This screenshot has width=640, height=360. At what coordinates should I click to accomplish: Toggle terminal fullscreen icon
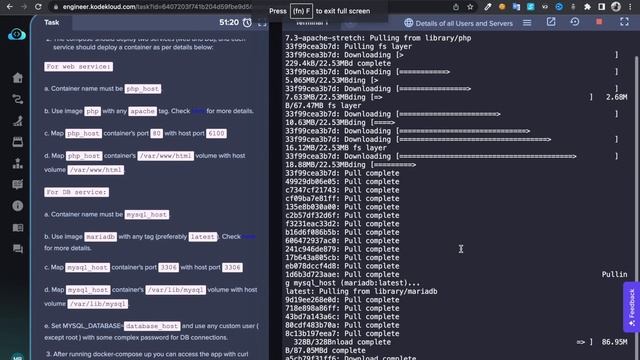pos(624,22)
